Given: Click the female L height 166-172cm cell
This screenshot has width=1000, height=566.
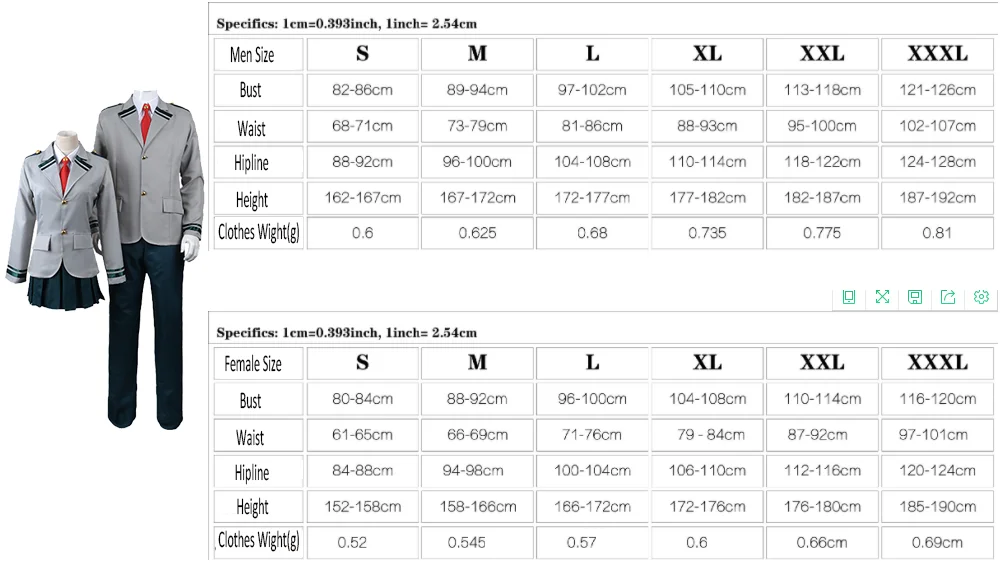Looking at the screenshot, I should (x=592, y=506).
